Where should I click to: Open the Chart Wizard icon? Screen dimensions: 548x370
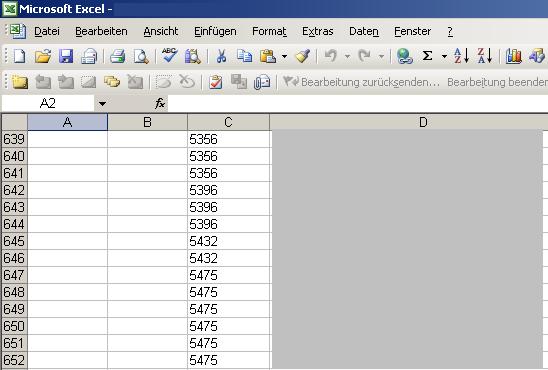[x=513, y=56]
